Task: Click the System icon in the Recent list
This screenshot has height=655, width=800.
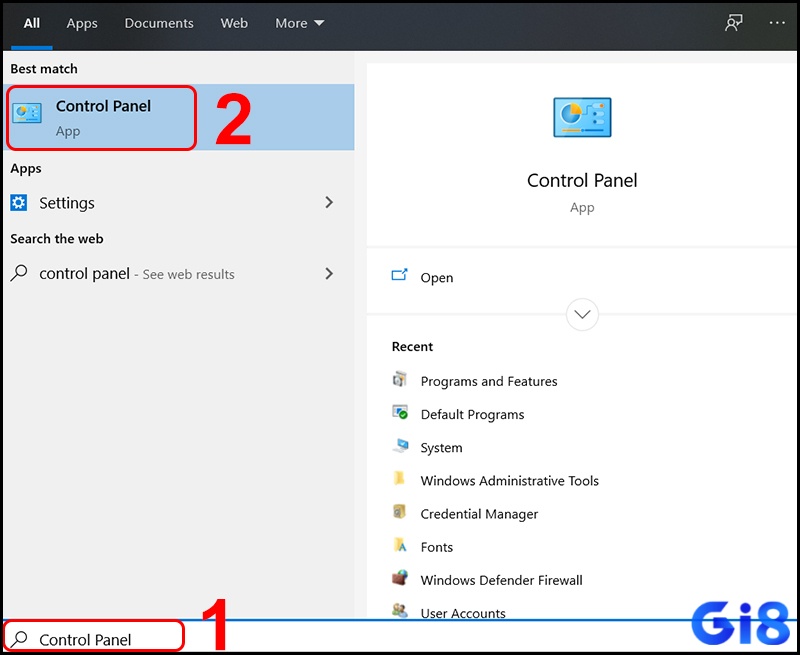Action: point(401,446)
